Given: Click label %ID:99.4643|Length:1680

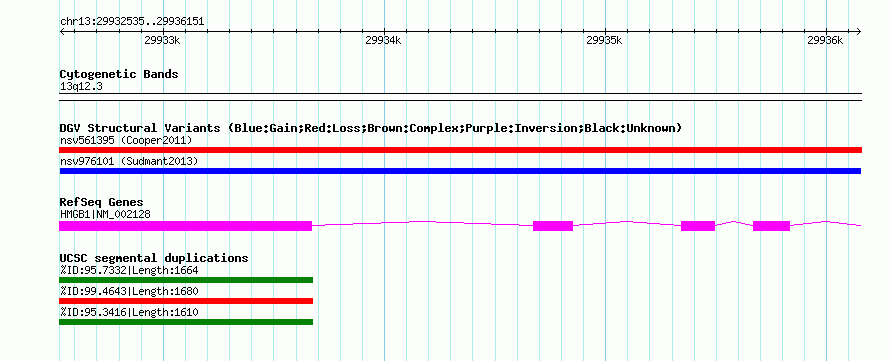Looking at the screenshot, I should pos(129,291).
